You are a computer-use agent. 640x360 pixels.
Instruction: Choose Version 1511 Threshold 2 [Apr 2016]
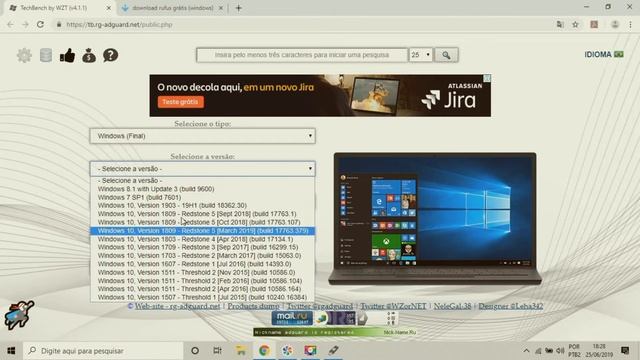(x=202, y=289)
